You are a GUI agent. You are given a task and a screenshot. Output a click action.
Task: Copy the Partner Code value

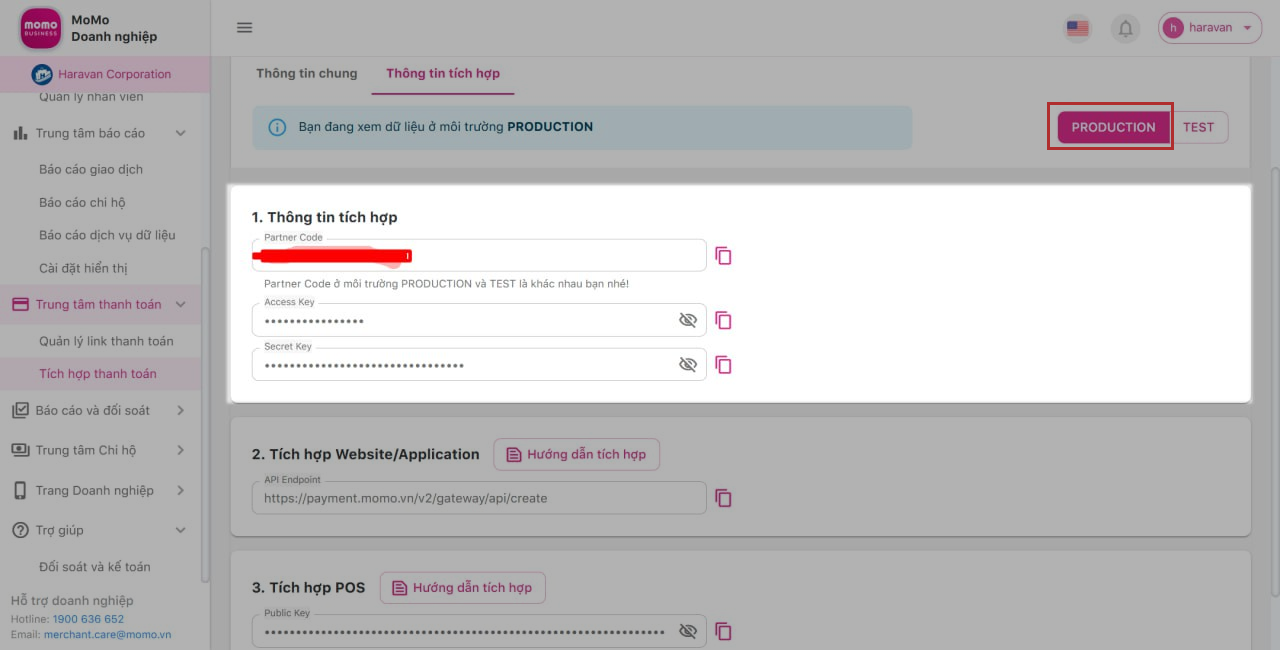(x=723, y=256)
